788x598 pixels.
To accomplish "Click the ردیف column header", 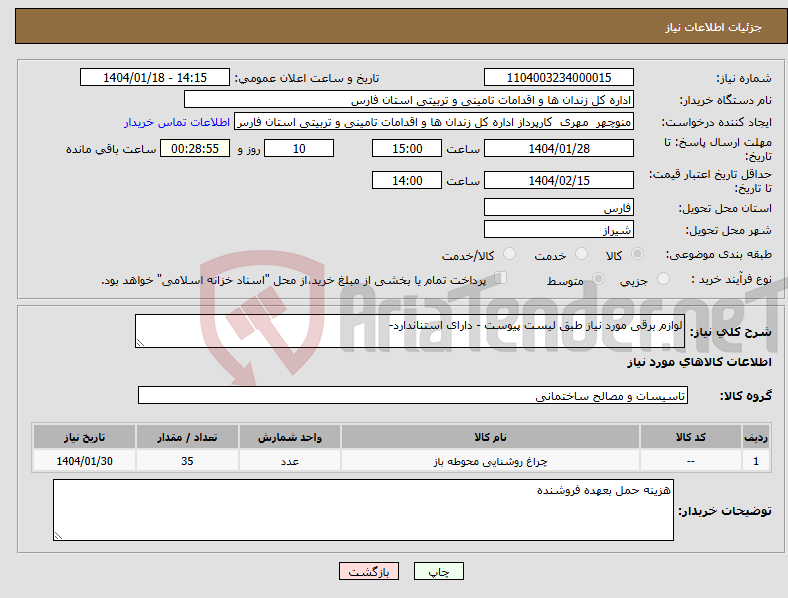I will tap(756, 437).
